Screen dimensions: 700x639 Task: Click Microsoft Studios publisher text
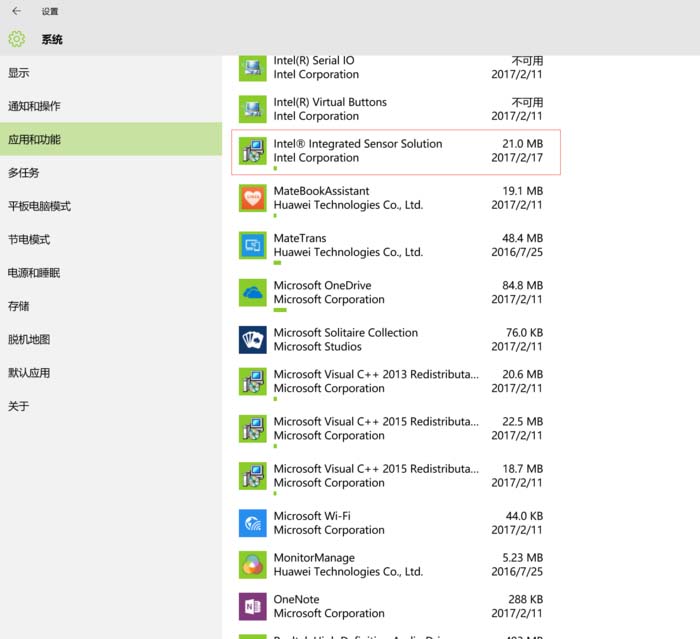pos(317,347)
